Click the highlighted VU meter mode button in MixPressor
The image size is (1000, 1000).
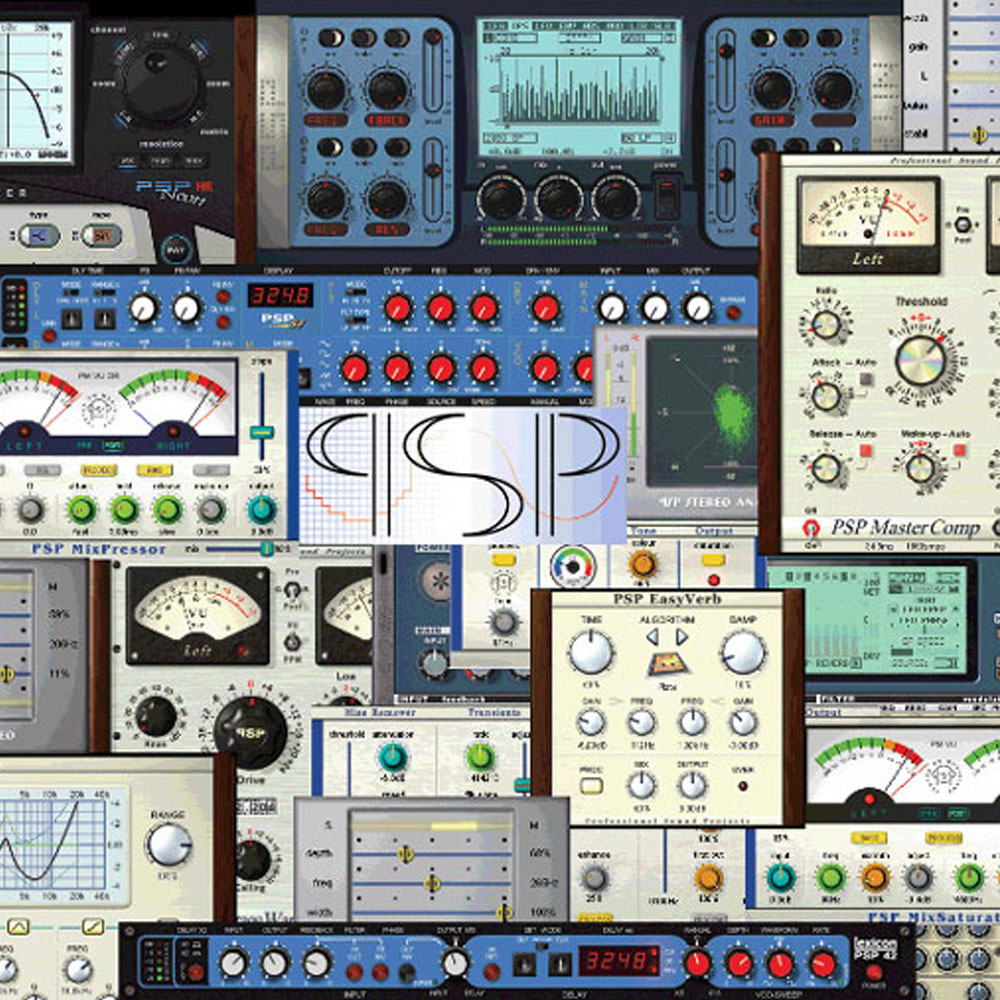tap(112, 446)
